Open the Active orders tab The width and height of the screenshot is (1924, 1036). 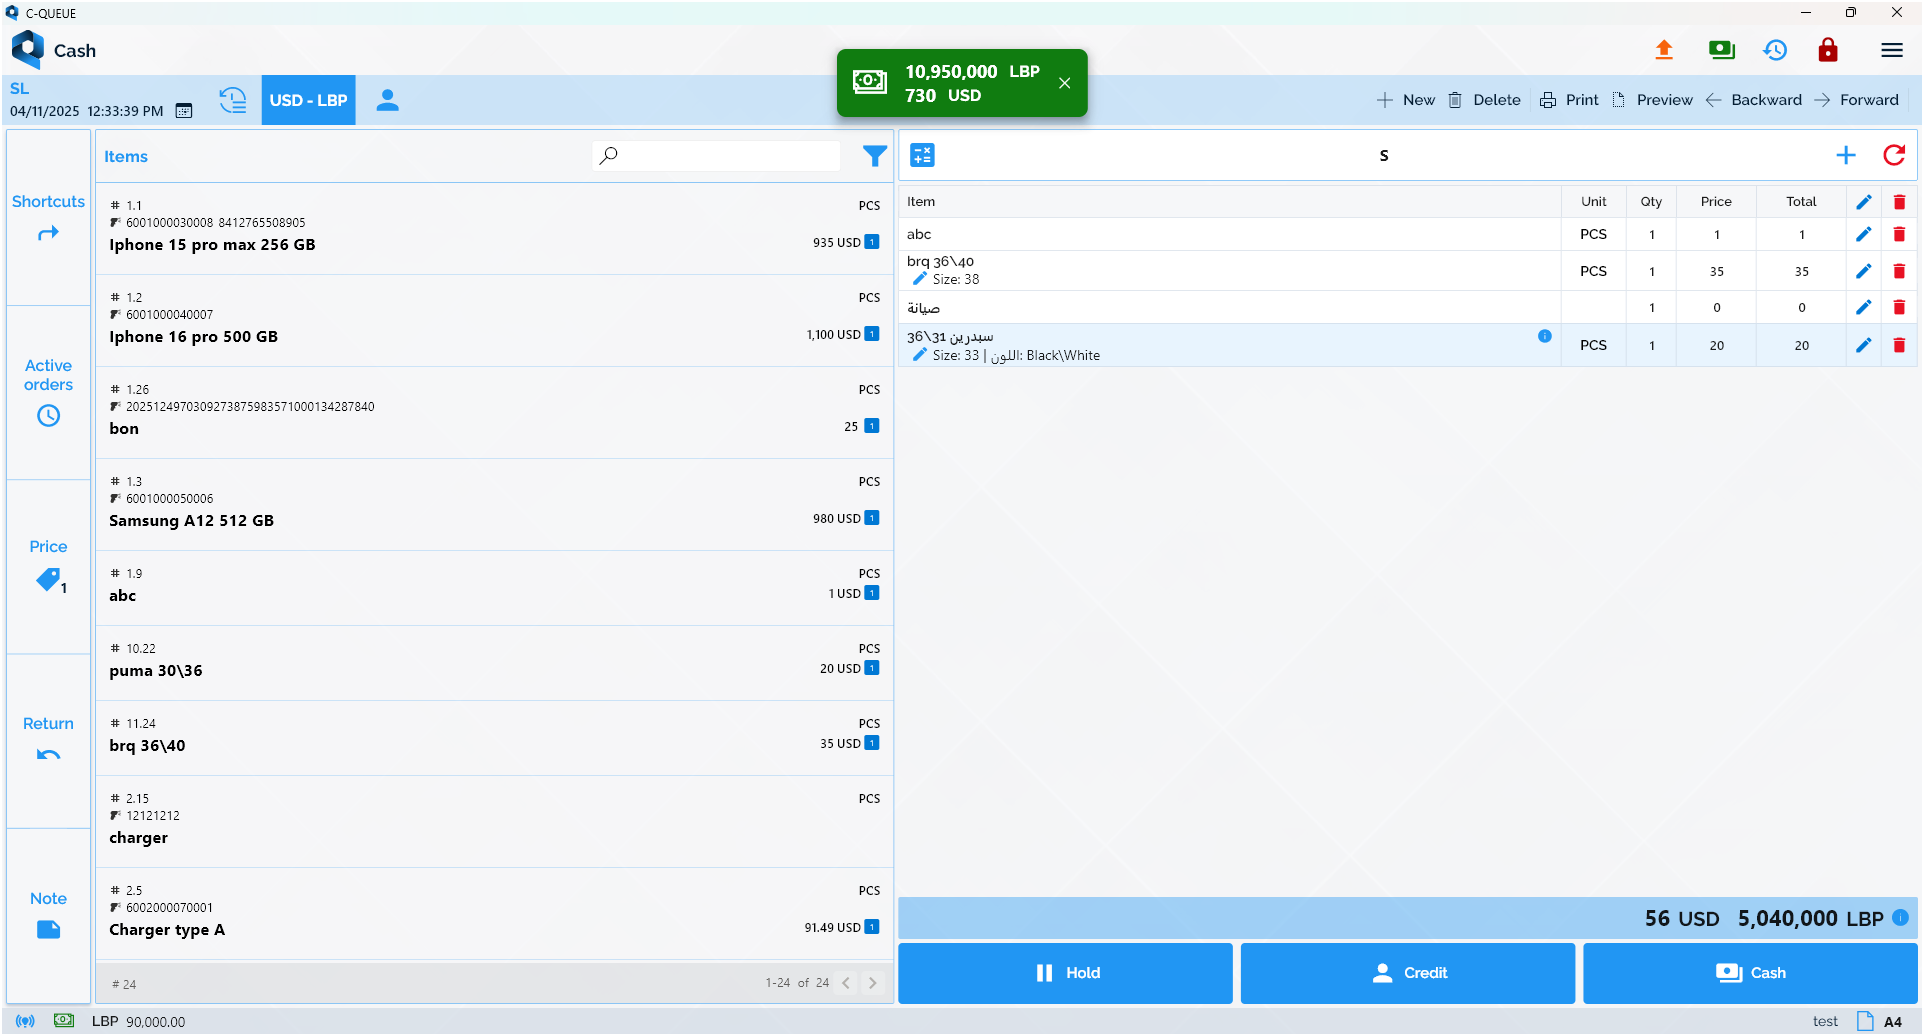click(48, 392)
